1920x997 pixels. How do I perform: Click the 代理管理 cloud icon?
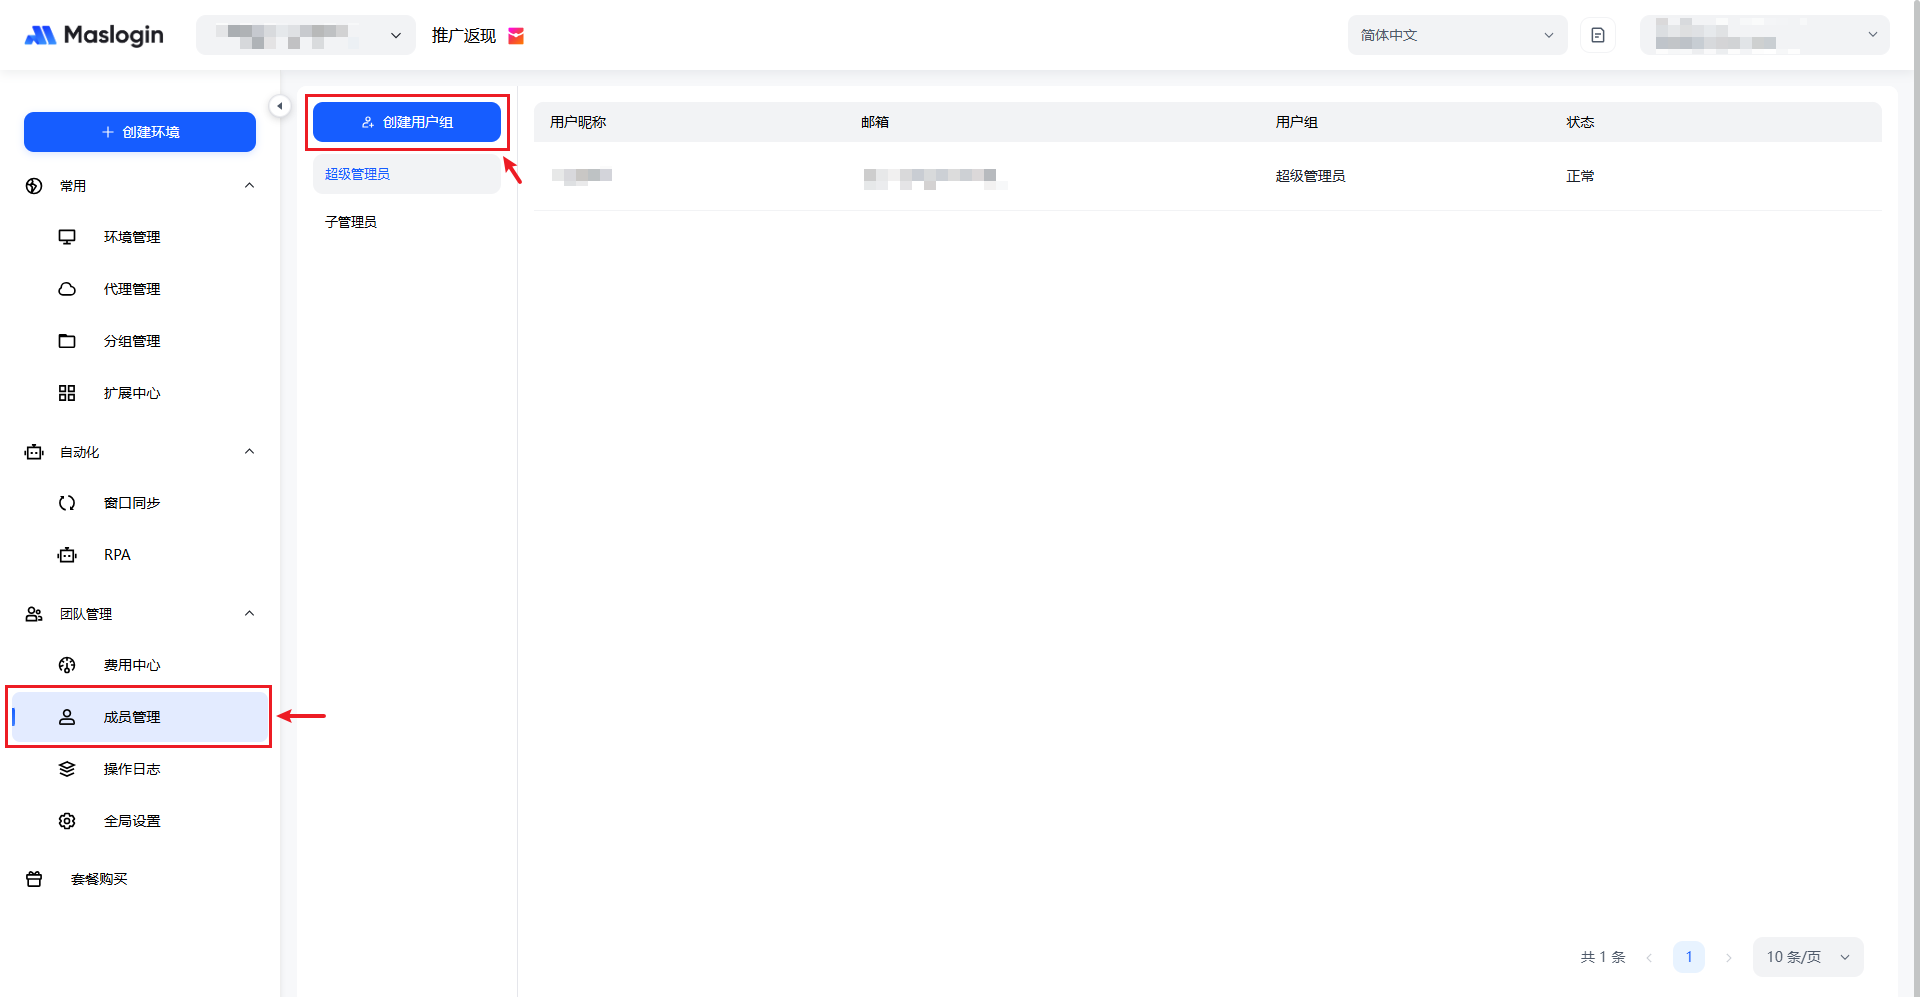pyautogui.click(x=67, y=289)
